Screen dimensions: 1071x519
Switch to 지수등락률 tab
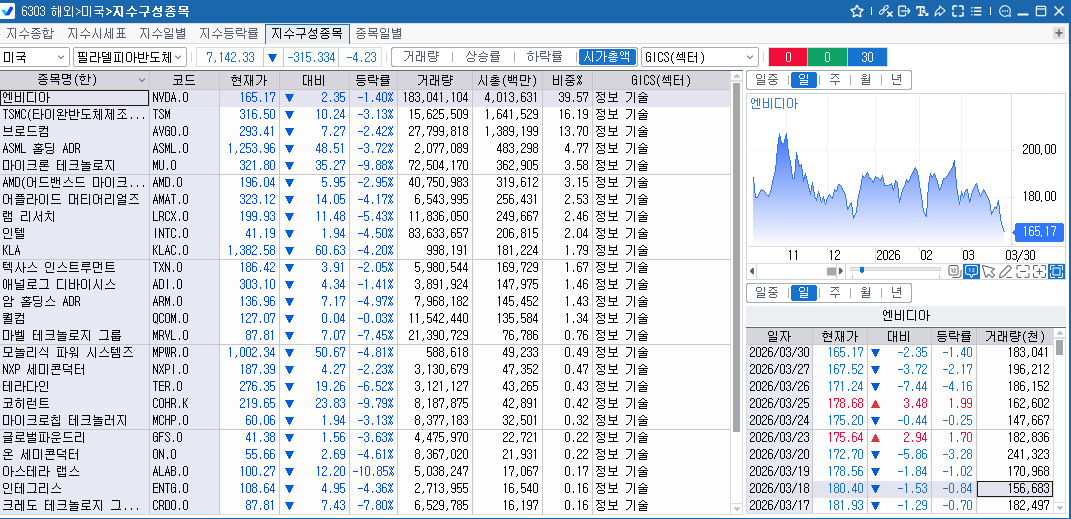coord(229,33)
